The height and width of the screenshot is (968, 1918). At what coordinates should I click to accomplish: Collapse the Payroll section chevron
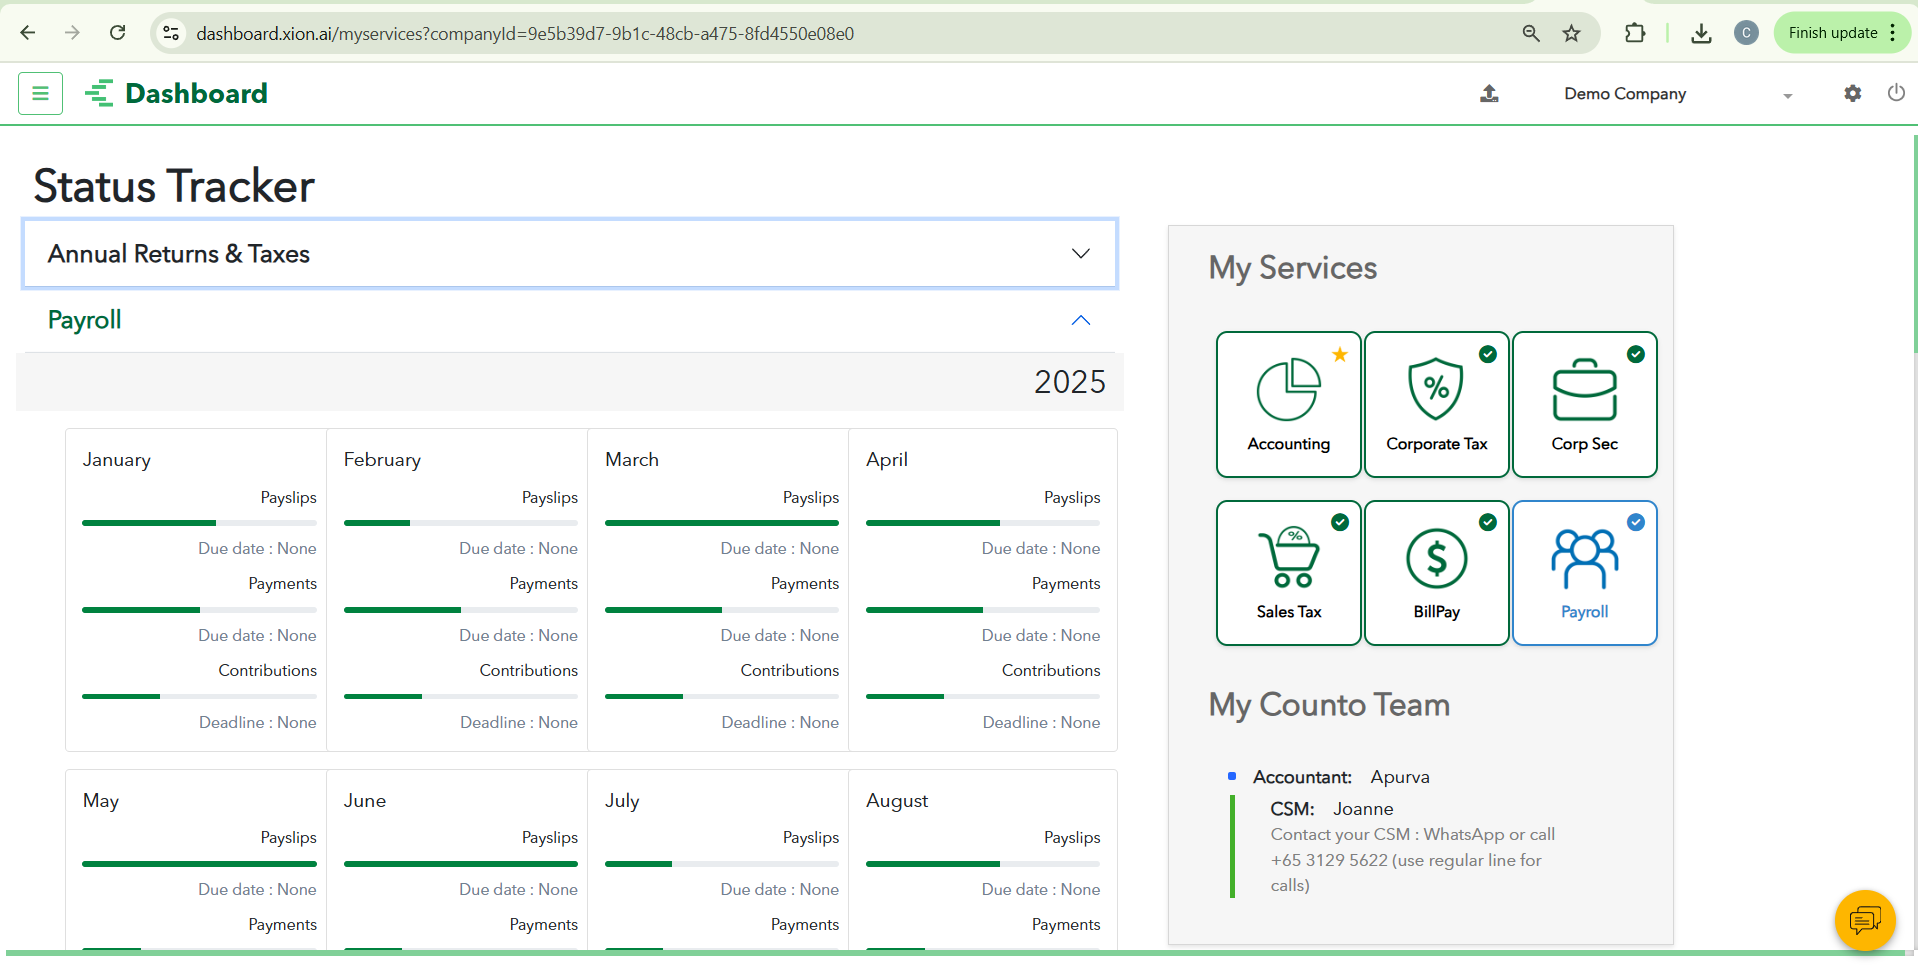pyautogui.click(x=1080, y=320)
